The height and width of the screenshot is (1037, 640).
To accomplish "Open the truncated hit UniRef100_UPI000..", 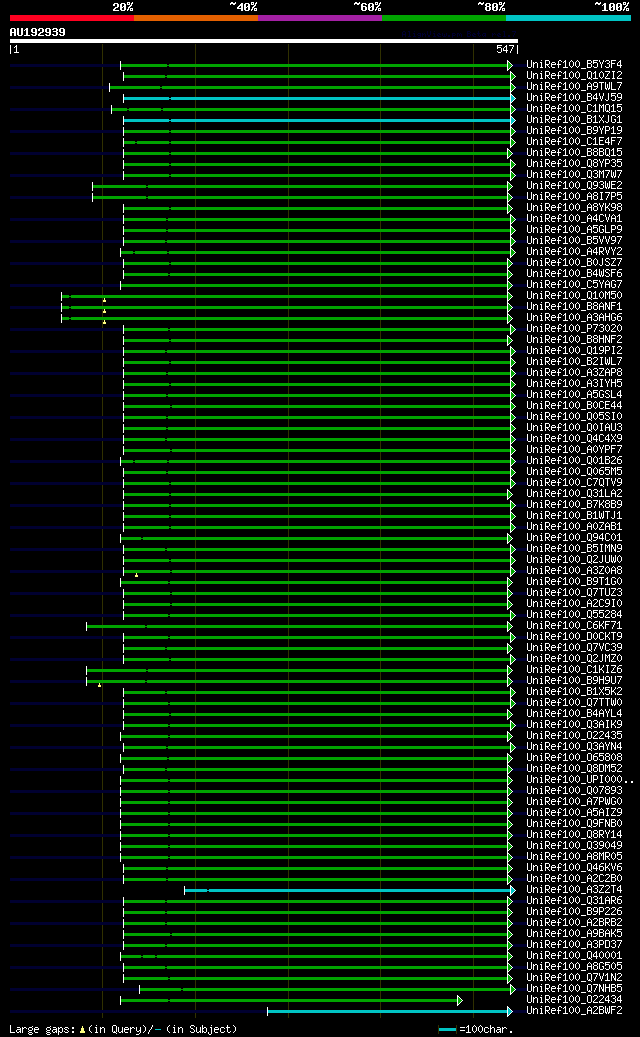I will pos(580,779).
